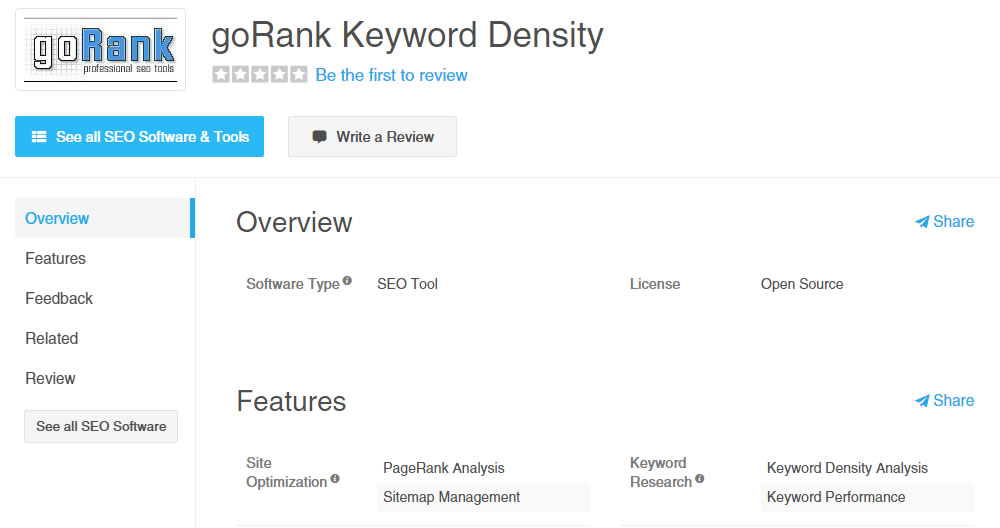1000x528 pixels.
Task: Click the See all SEO Software sidebar button
Action: coord(101,426)
